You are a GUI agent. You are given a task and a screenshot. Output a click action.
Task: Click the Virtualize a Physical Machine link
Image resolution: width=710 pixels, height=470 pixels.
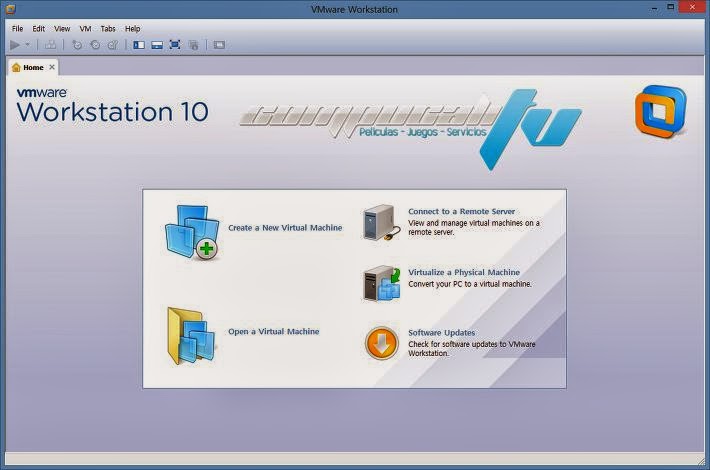pyautogui.click(x=464, y=272)
